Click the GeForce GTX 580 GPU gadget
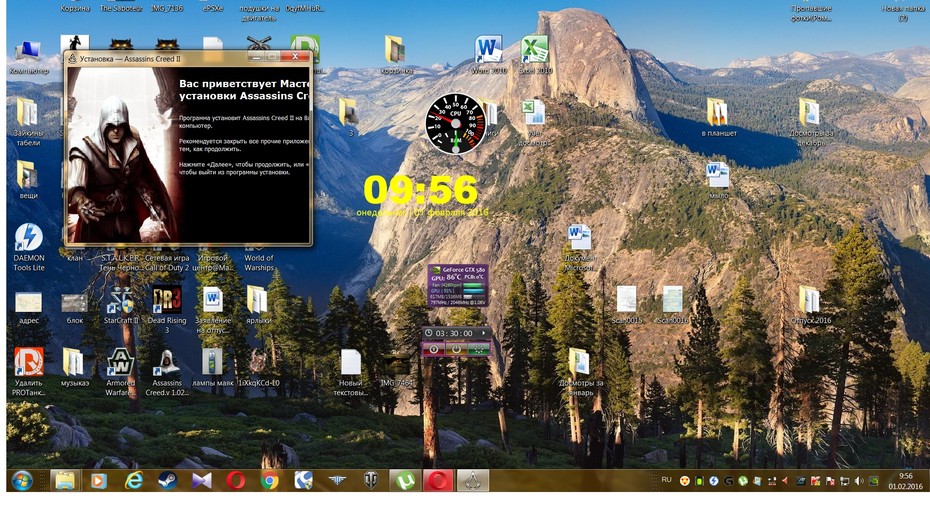 (x=458, y=285)
